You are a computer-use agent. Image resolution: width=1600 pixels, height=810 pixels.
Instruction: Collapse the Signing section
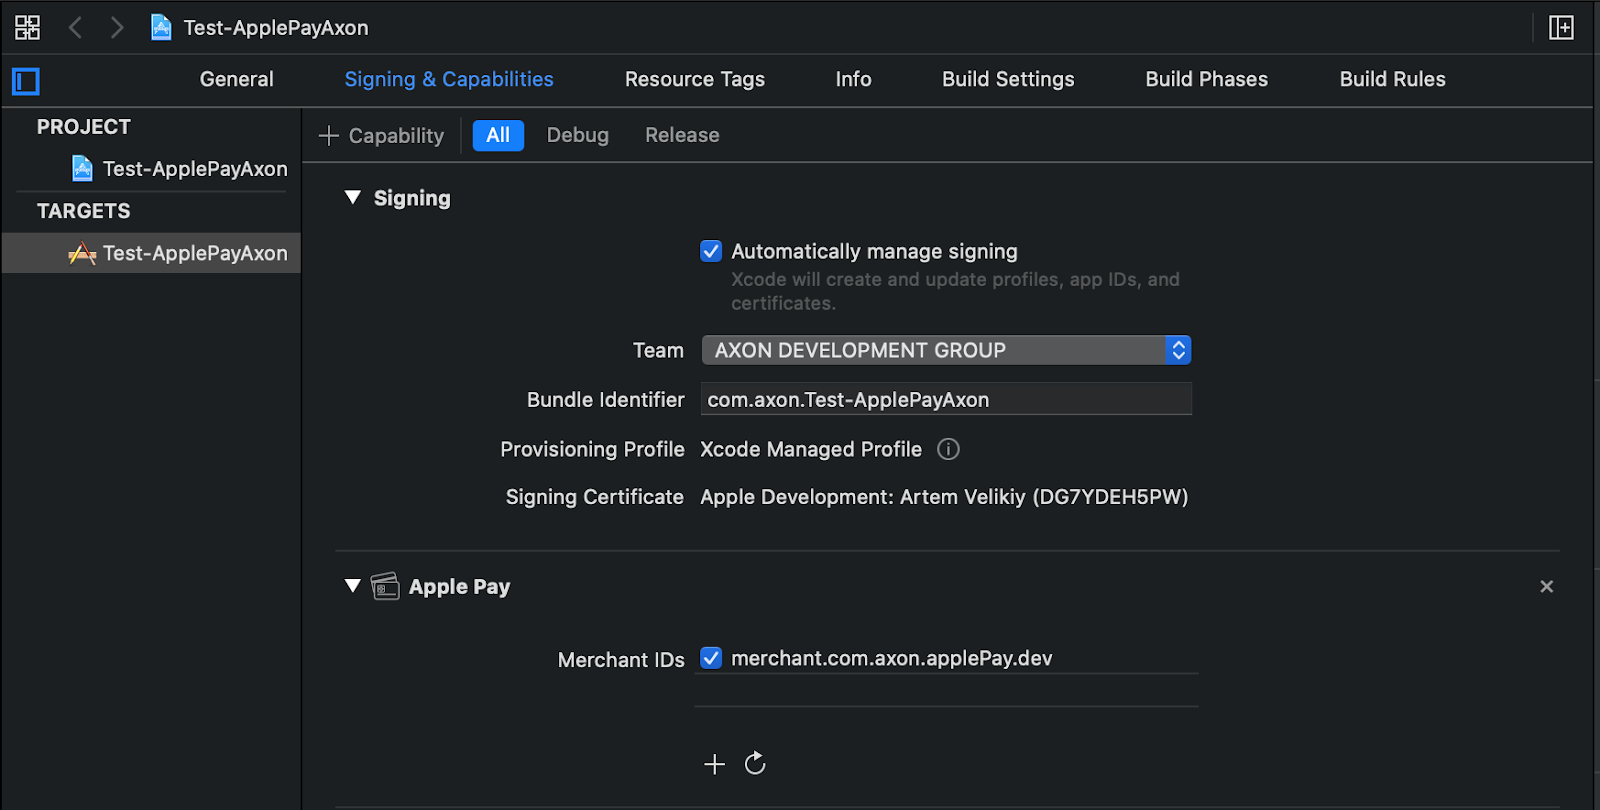(x=352, y=198)
